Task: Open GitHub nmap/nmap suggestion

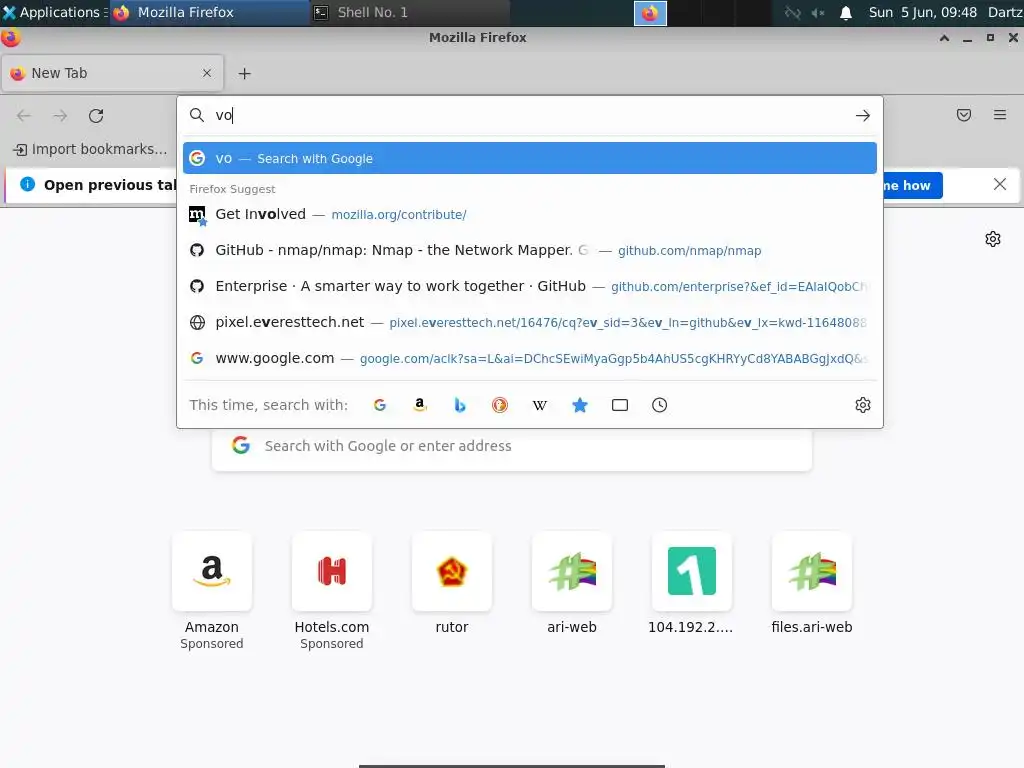Action: tap(530, 250)
